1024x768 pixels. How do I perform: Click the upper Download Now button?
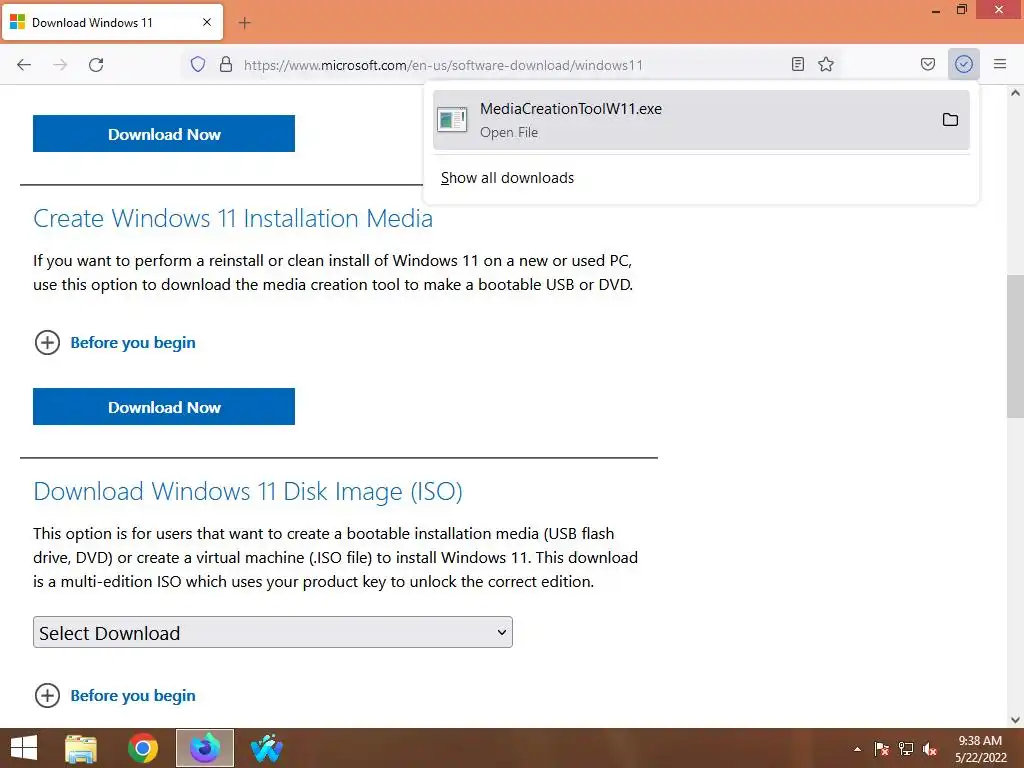click(164, 134)
